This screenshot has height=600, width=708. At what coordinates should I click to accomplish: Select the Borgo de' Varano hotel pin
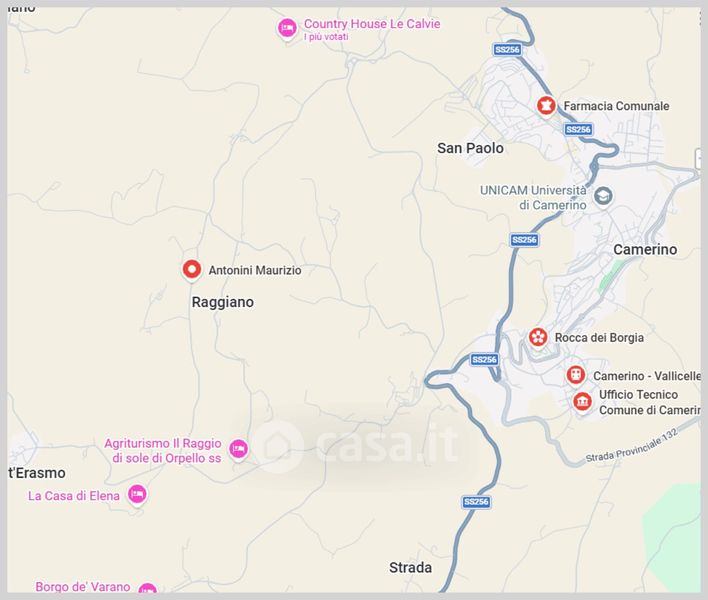point(148,589)
